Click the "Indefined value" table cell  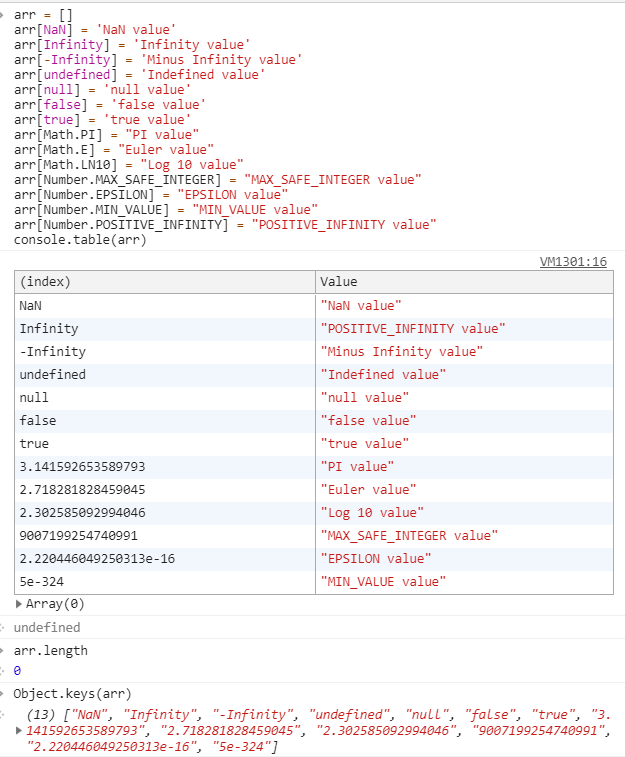(464, 375)
